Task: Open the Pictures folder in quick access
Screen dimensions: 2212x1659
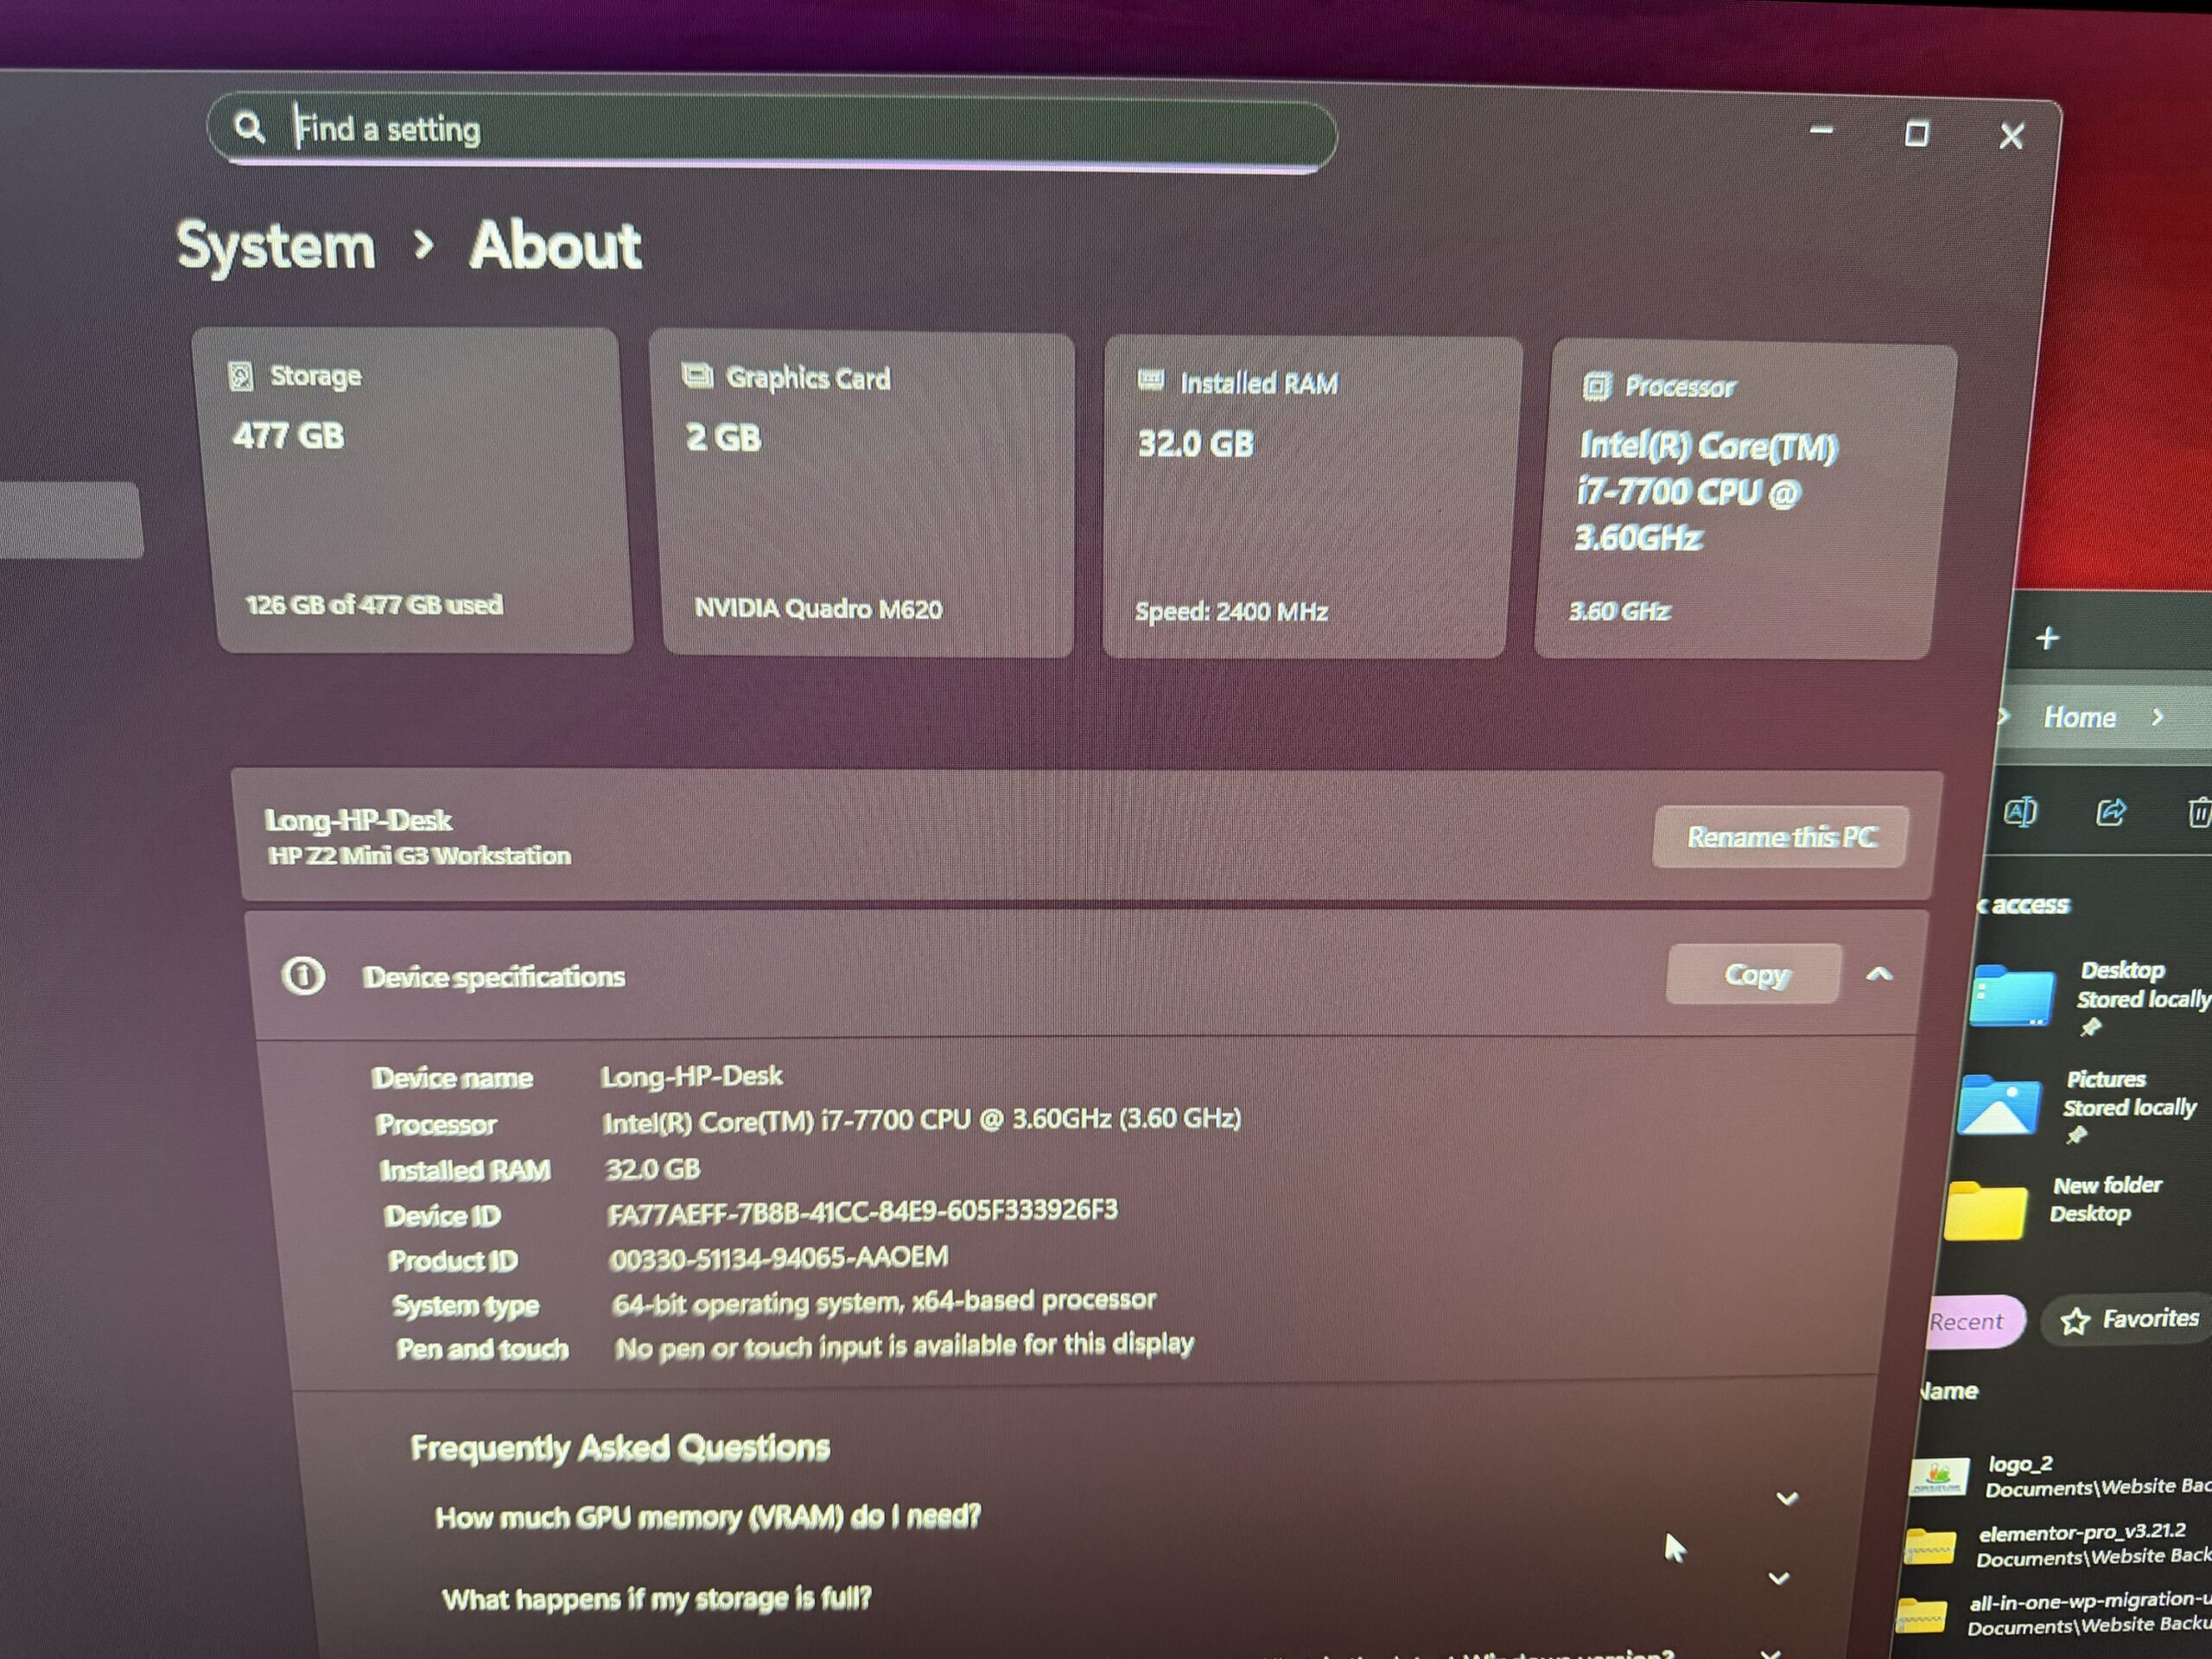Action: 2000,1106
